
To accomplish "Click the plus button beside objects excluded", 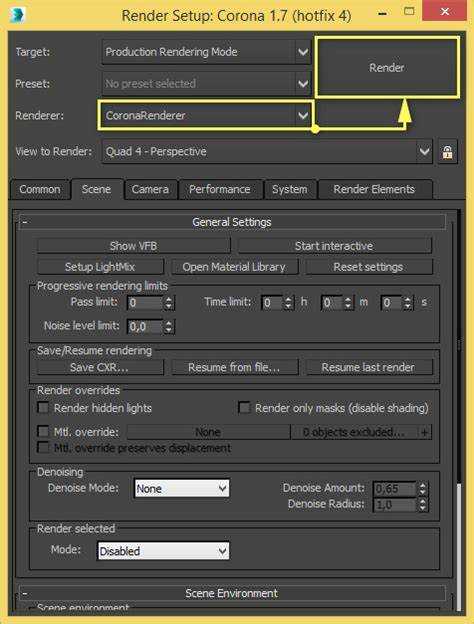I will [425, 432].
